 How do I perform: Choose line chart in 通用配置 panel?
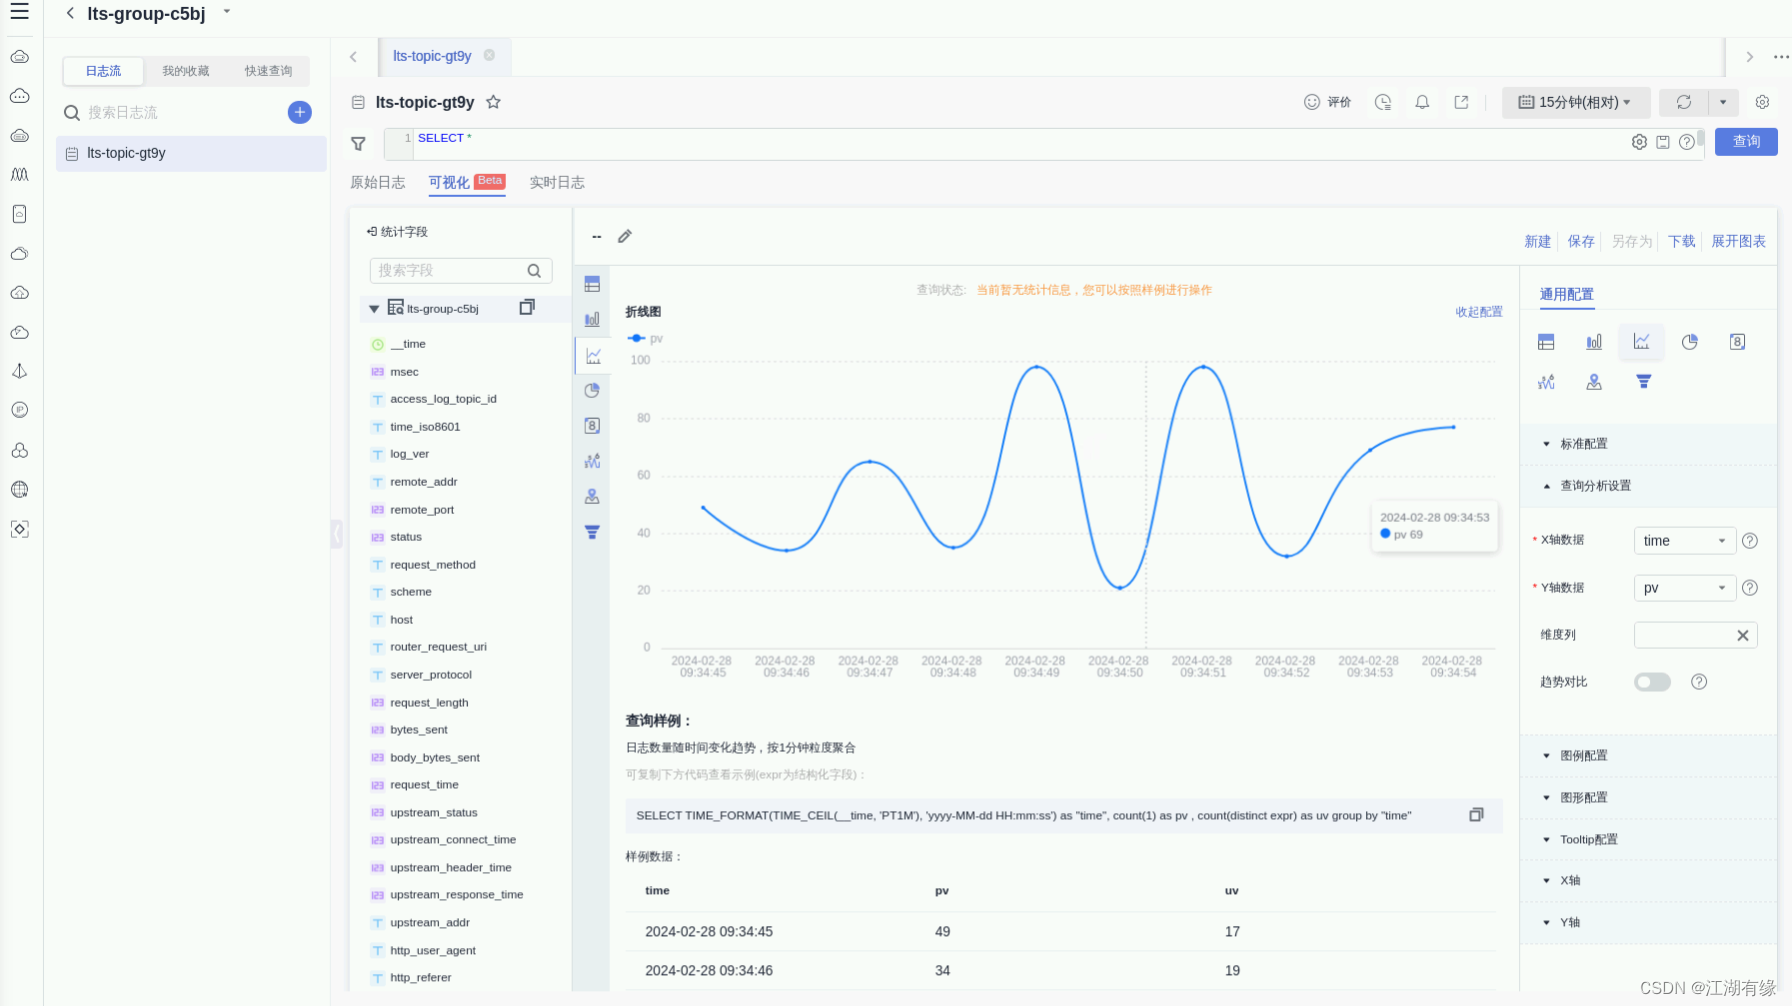(x=1642, y=342)
